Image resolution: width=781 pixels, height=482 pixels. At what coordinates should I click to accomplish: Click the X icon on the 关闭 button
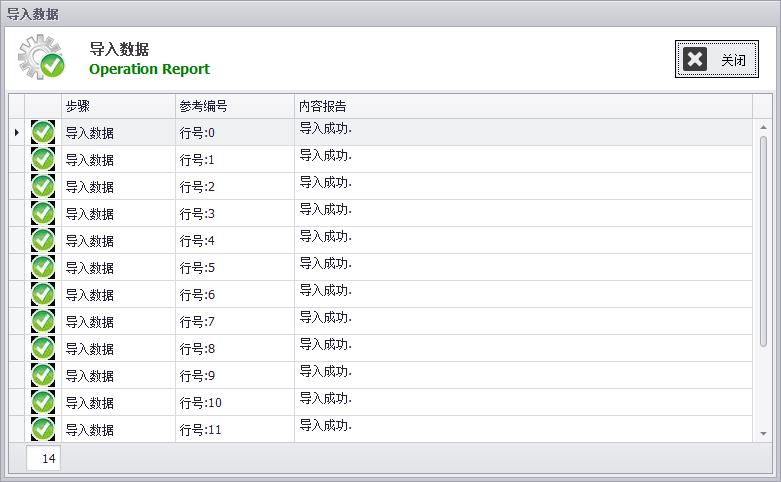[695, 60]
